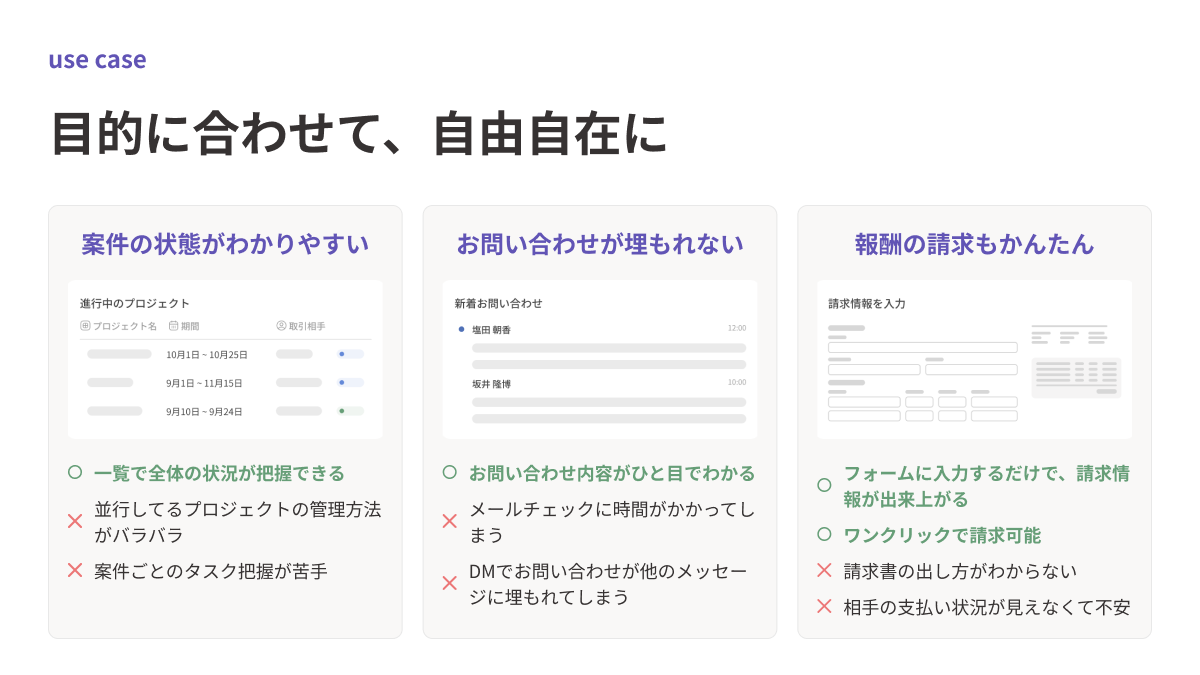The width and height of the screenshot is (1200, 675).
Task: Click the green circle beside ワンクリックで請求可能
Action: click(x=824, y=535)
